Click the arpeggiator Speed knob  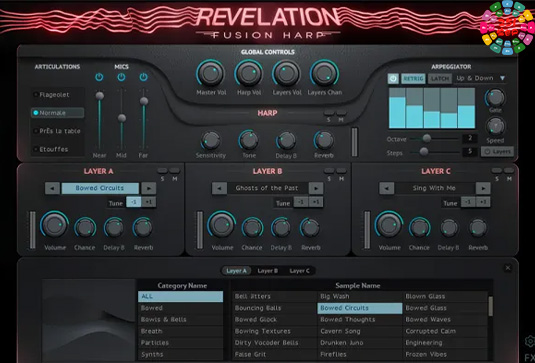point(495,127)
